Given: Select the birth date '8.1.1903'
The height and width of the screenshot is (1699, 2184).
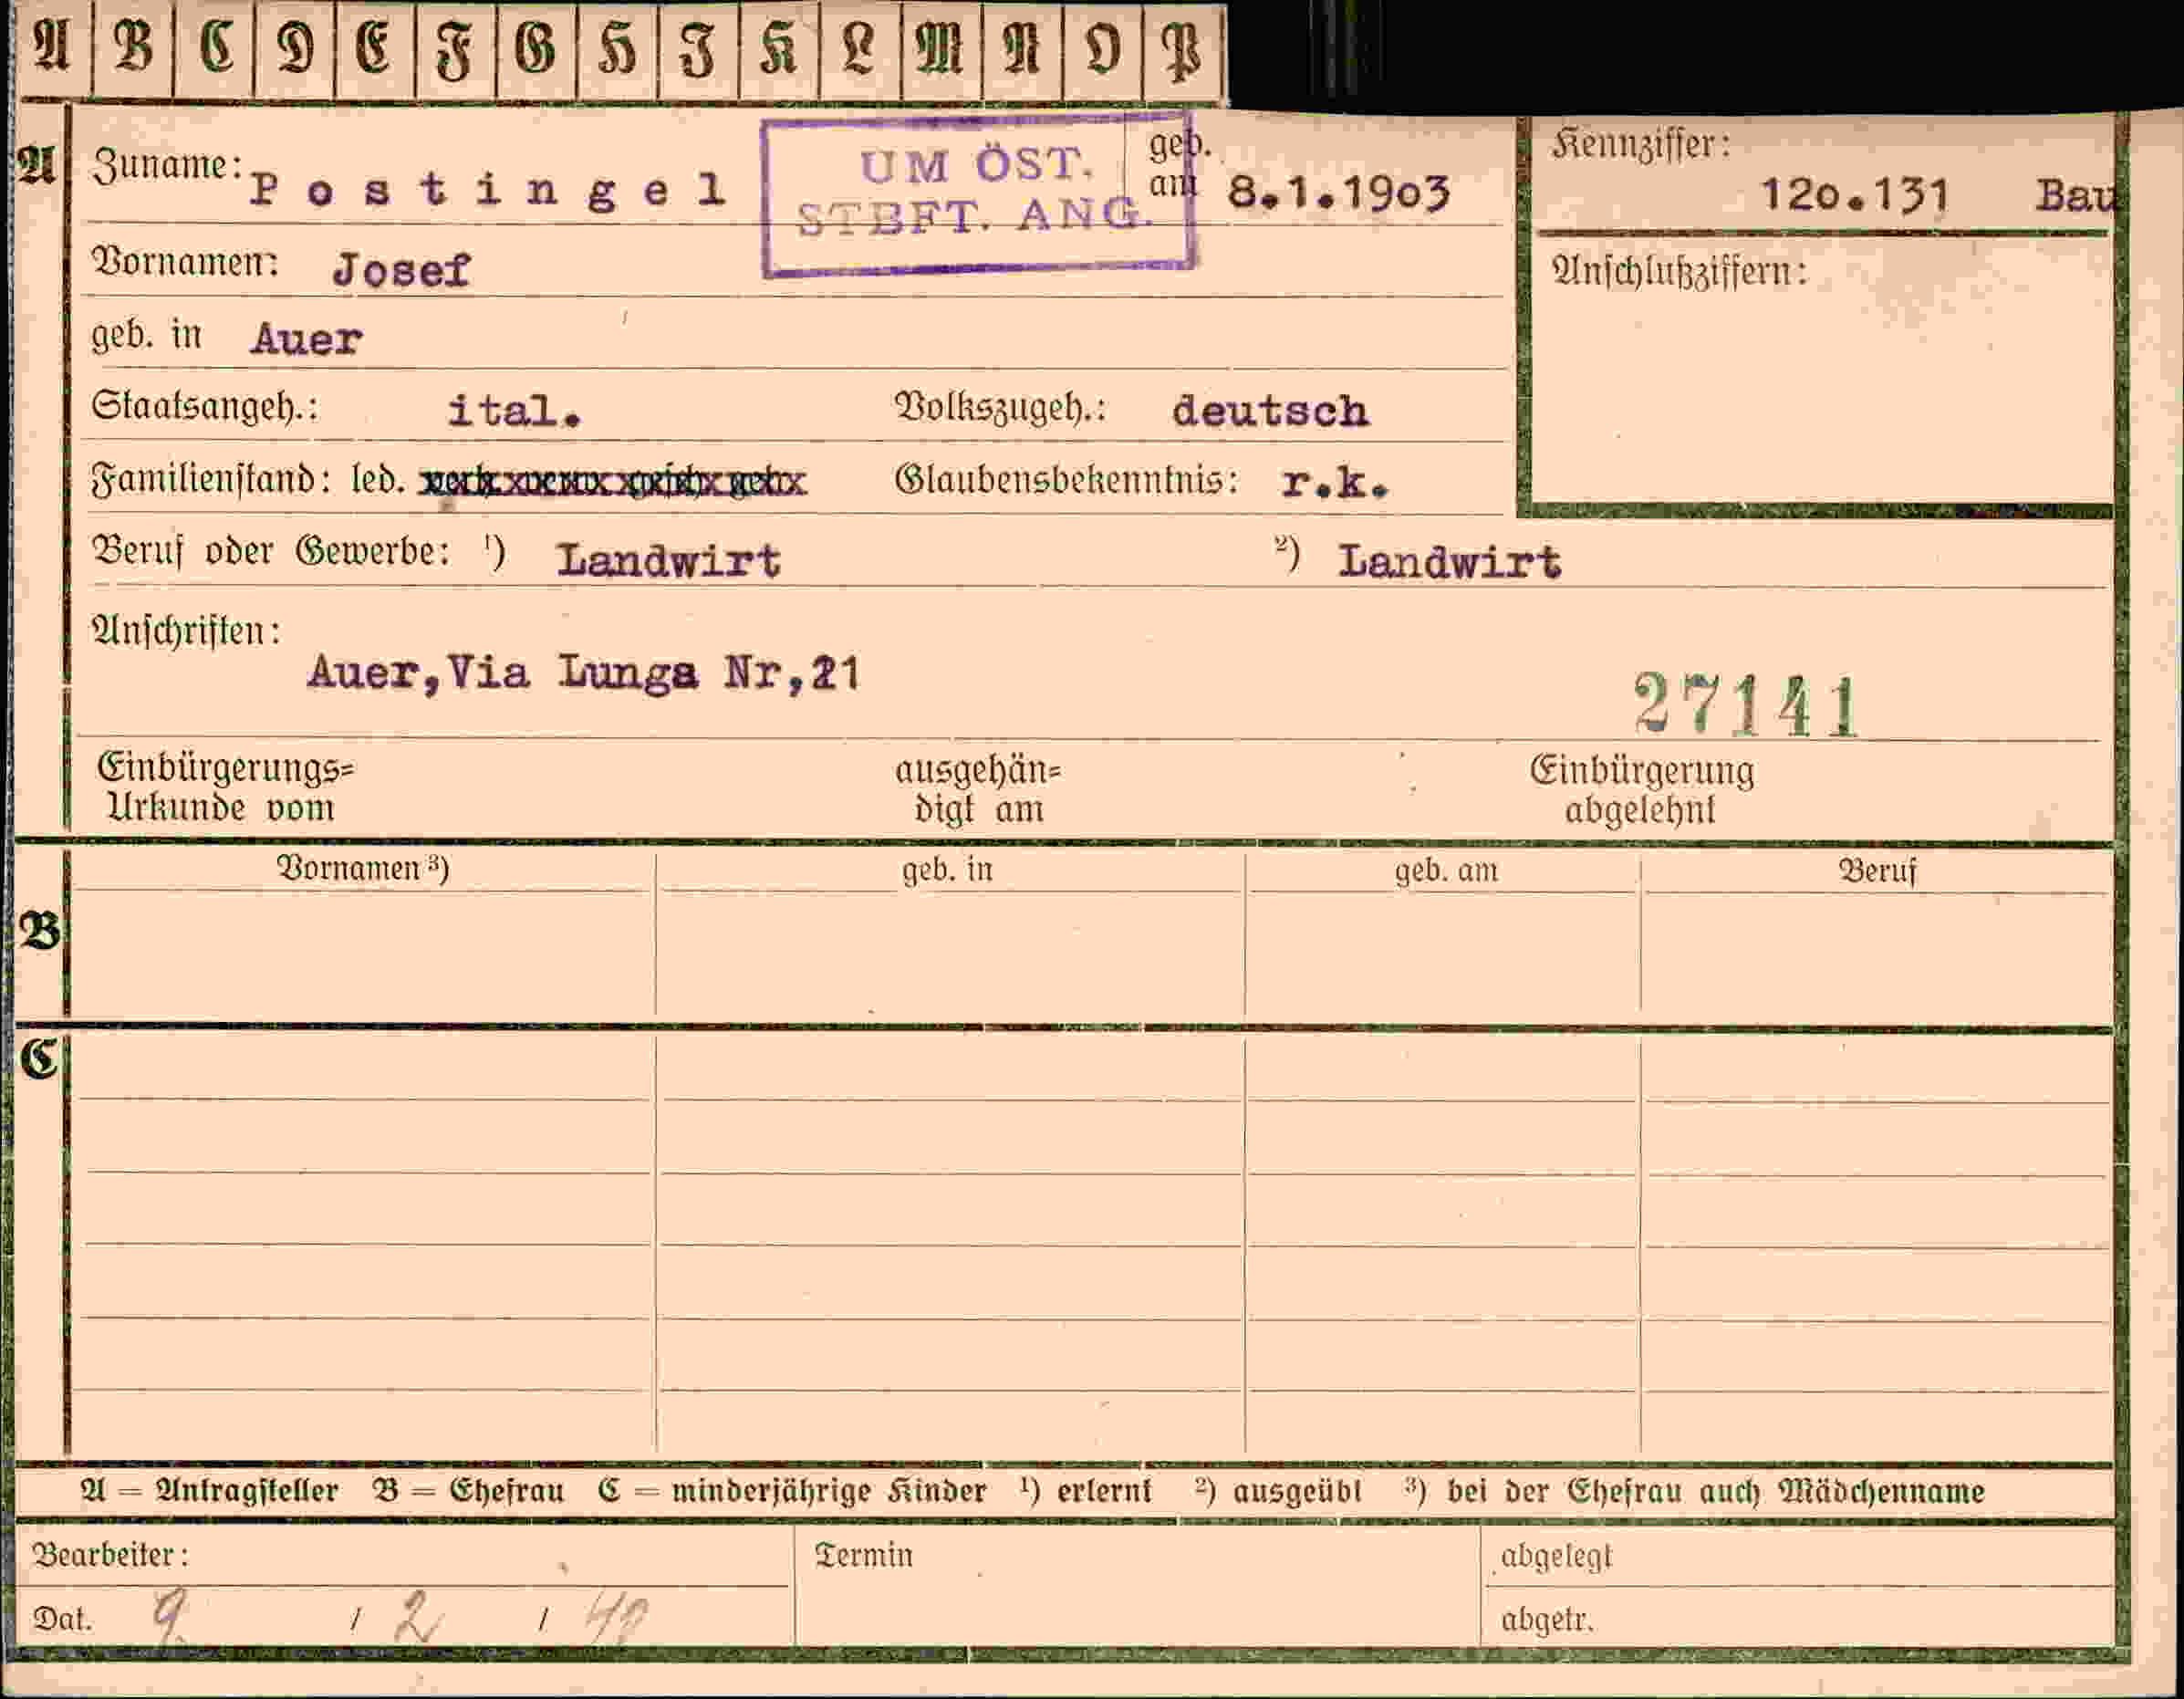Looking at the screenshot, I should [x=1338, y=192].
